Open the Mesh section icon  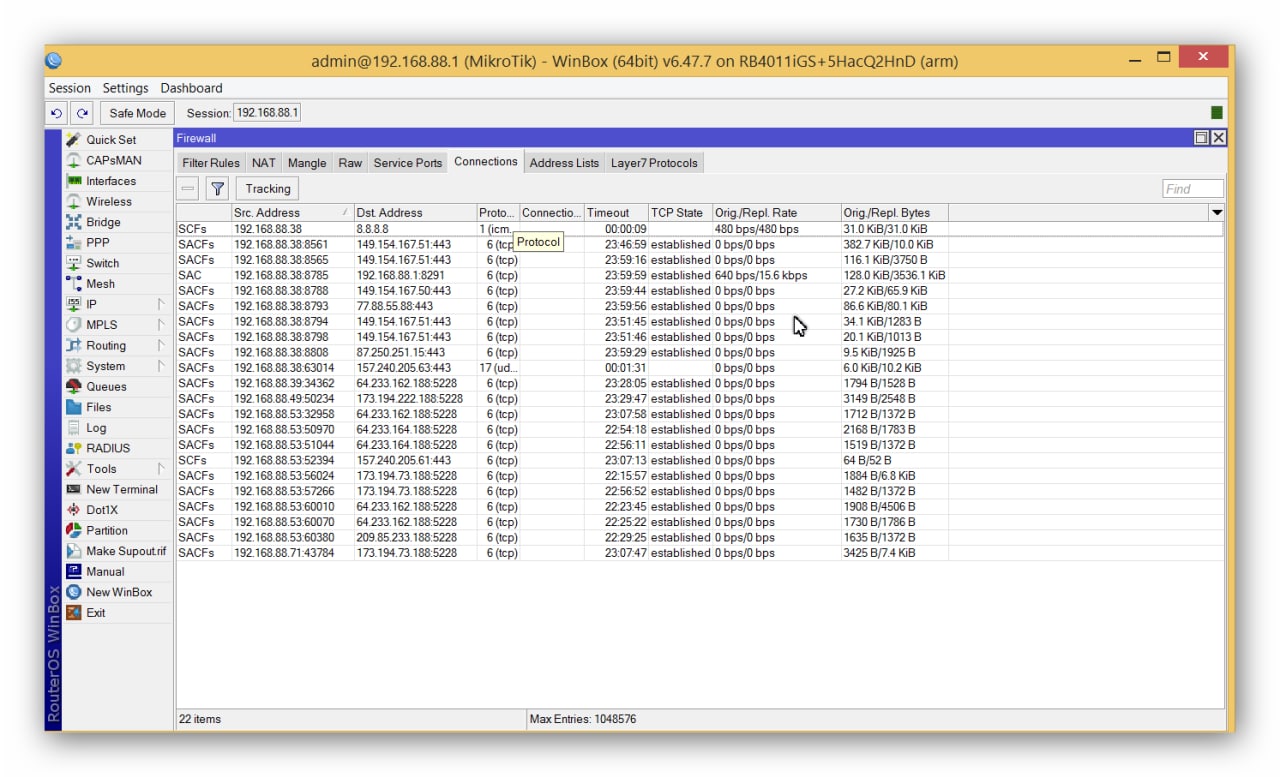[x=73, y=283]
